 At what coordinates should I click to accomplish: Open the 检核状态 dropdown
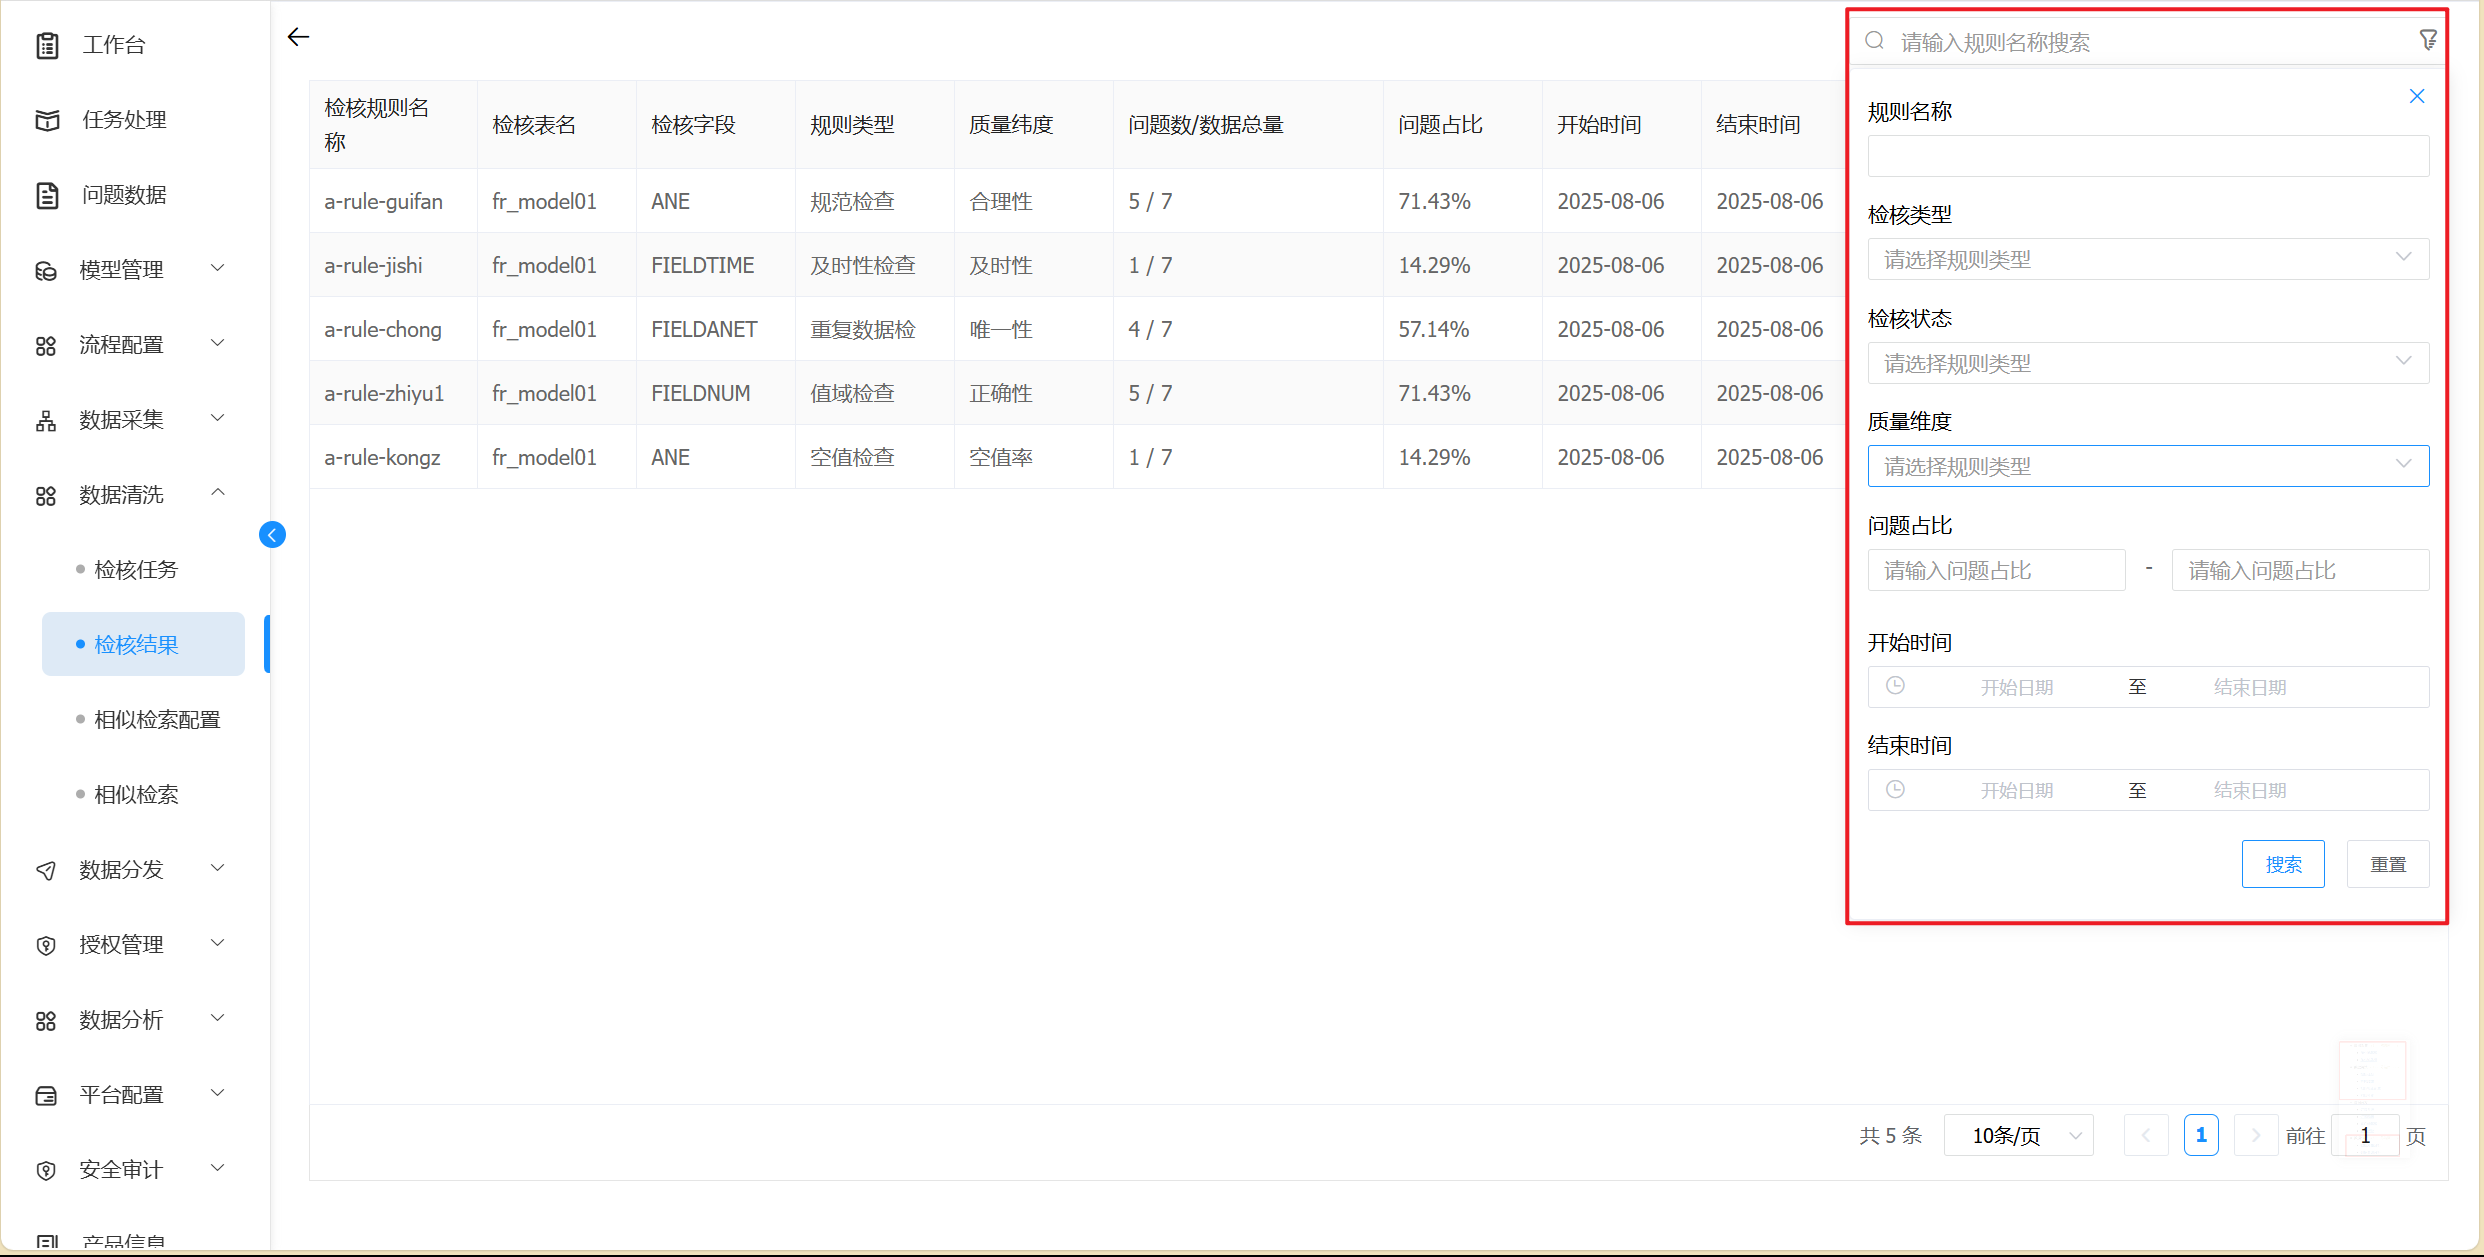pos(2147,363)
